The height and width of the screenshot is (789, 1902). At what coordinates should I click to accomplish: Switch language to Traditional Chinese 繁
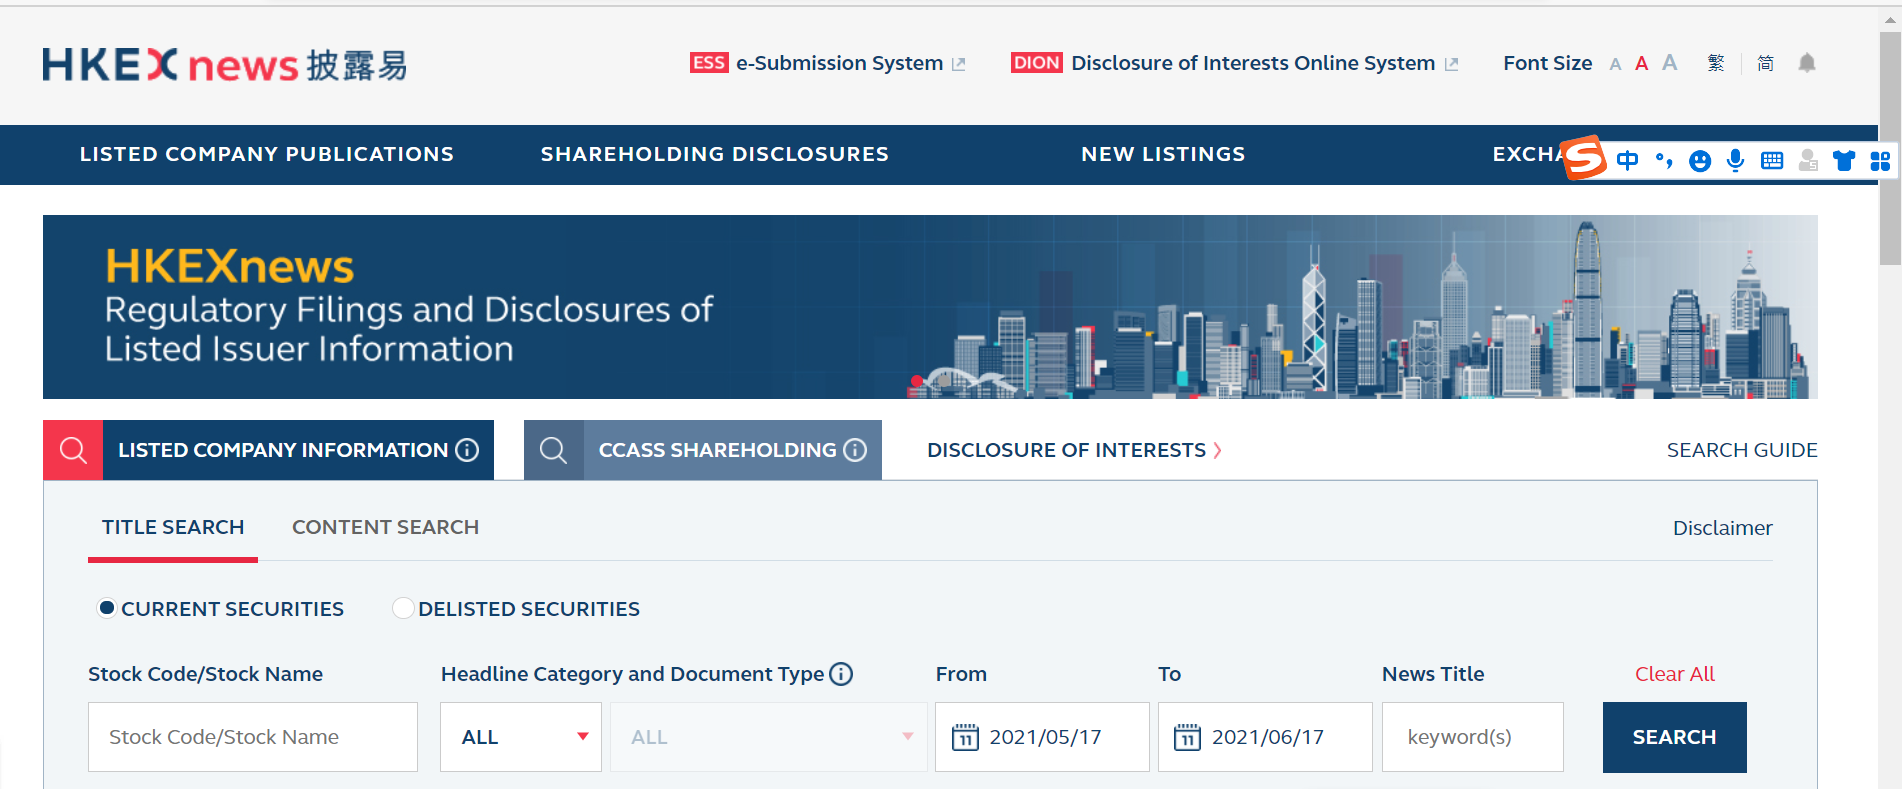[1716, 63]
